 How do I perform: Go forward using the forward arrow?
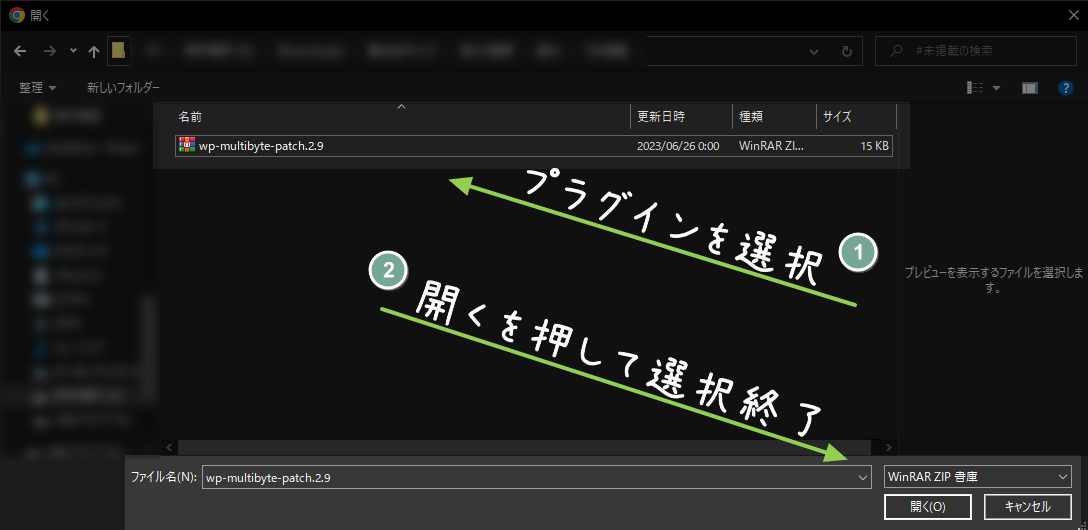pos(49,51)
